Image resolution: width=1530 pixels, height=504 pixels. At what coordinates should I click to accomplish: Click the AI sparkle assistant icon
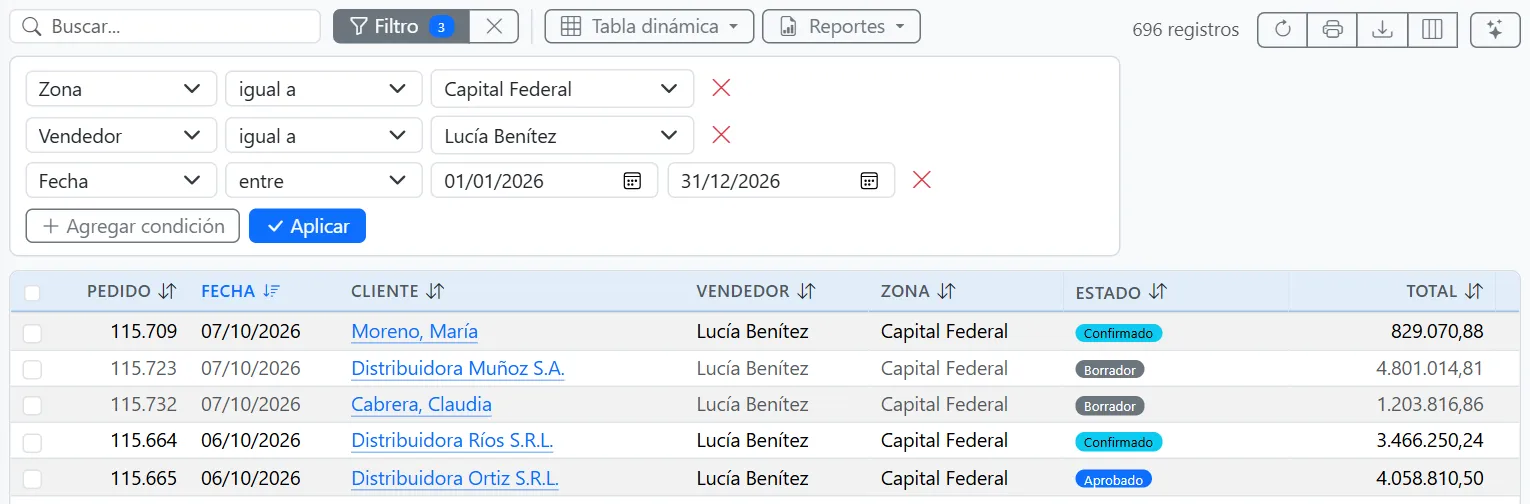point(1495,30)
